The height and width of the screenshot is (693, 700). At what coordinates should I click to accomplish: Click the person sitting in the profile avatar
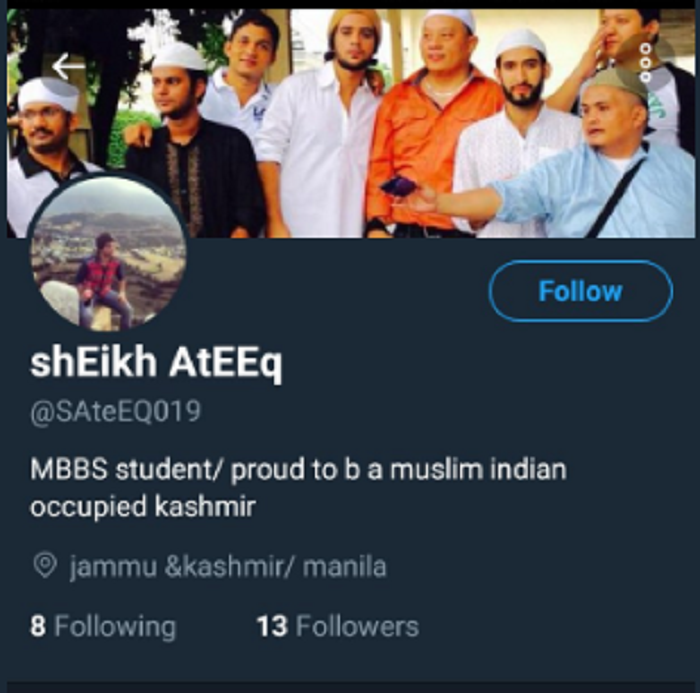coord(104,277)
